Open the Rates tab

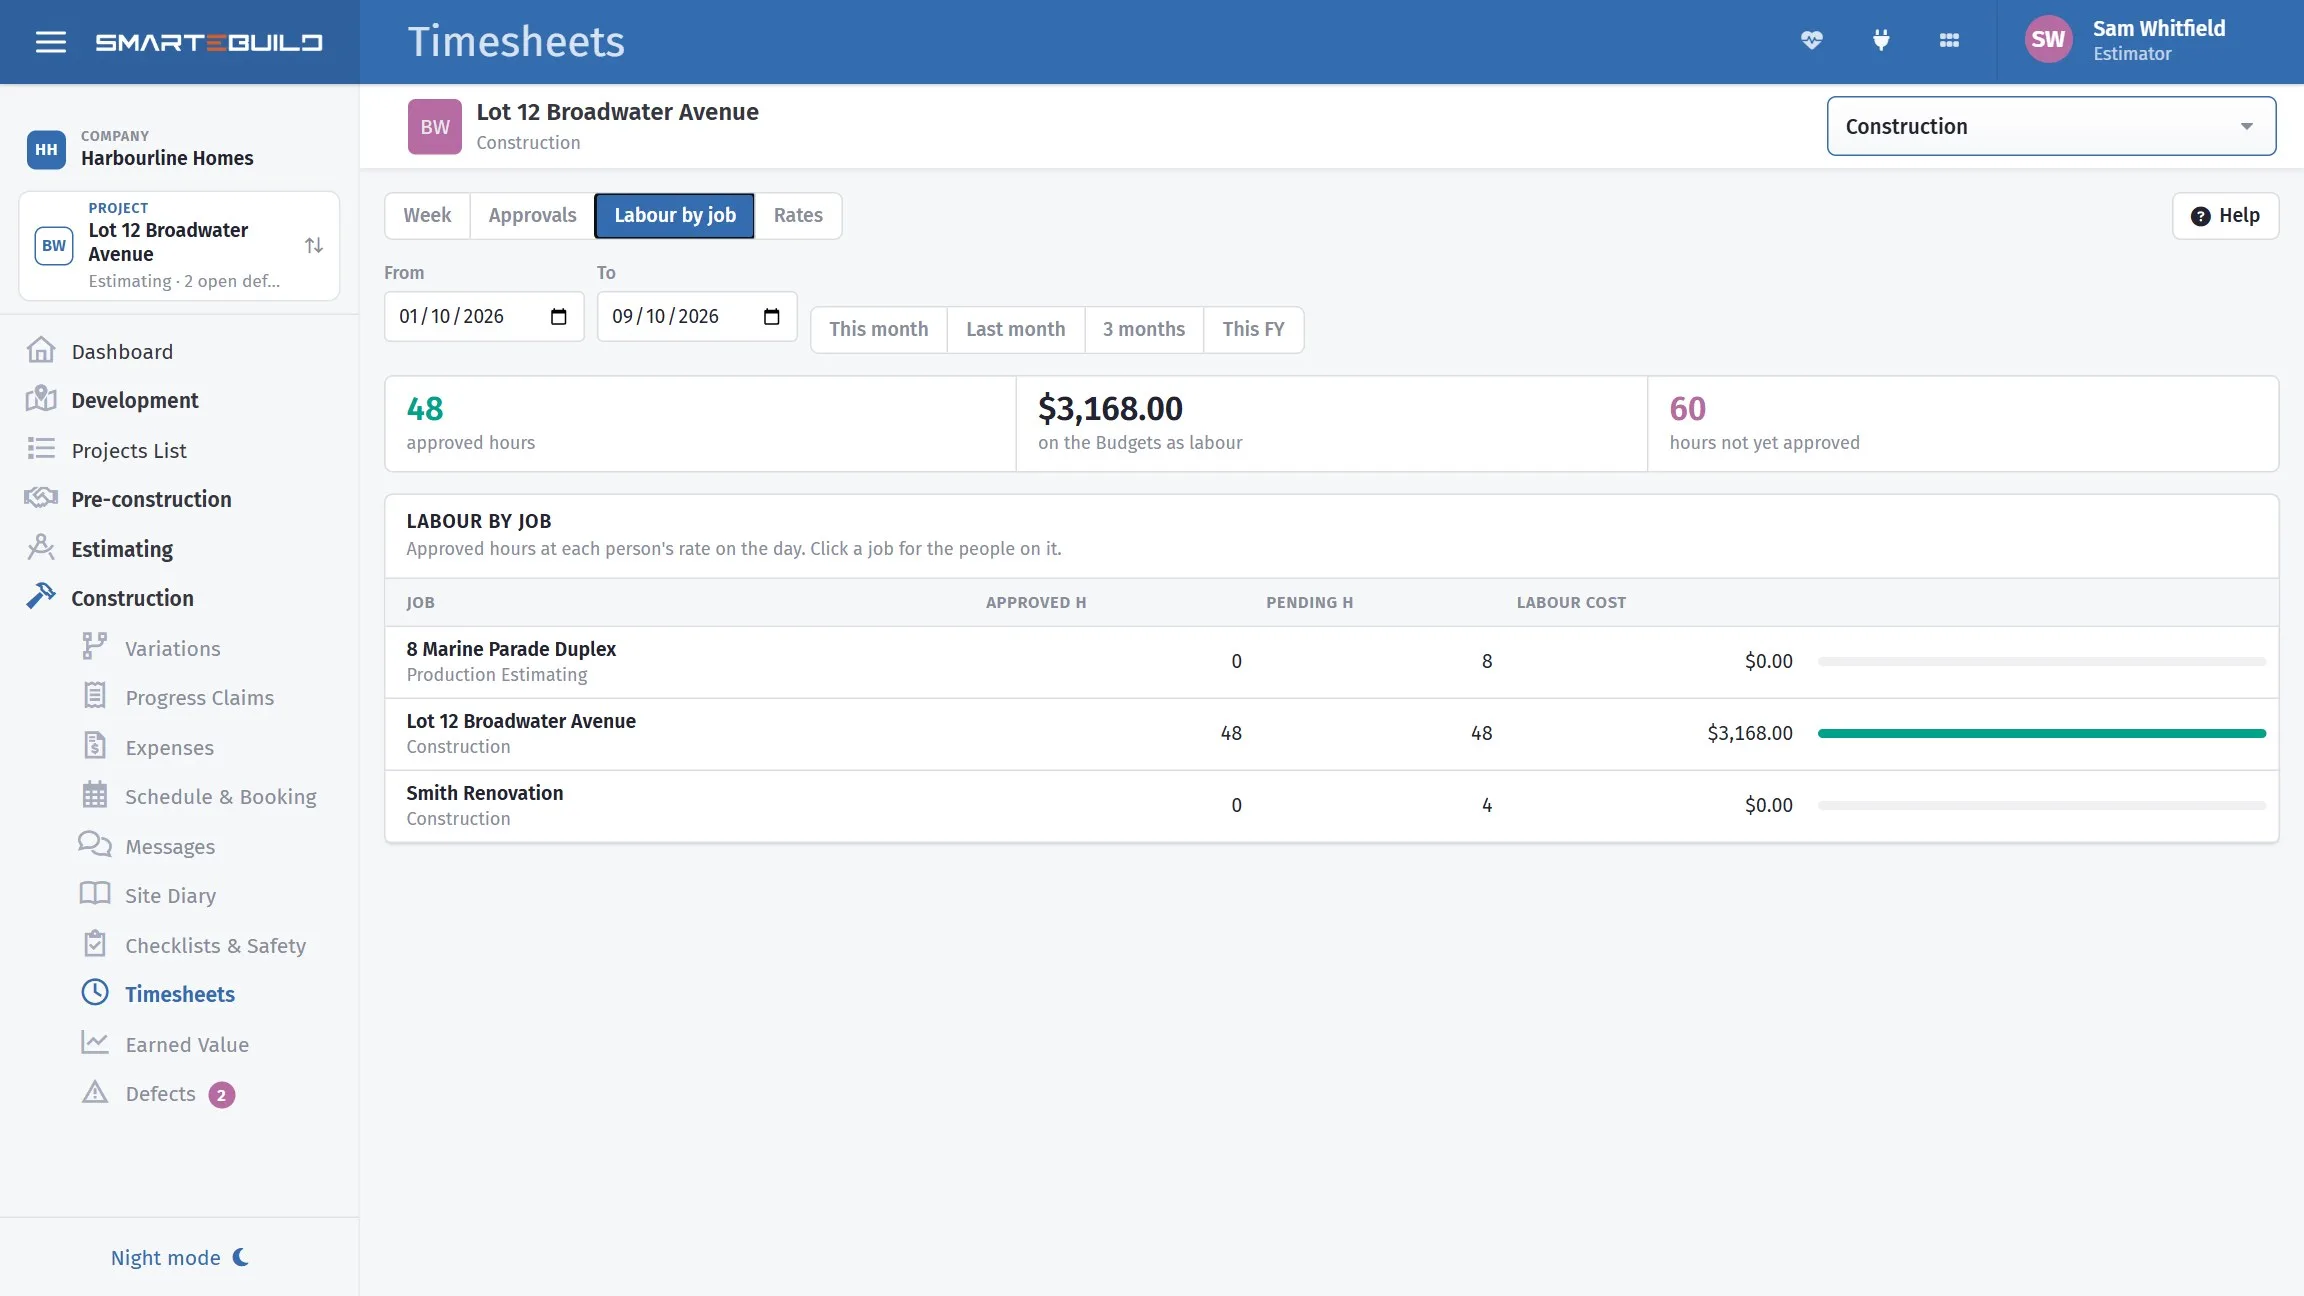coord(798,216)
